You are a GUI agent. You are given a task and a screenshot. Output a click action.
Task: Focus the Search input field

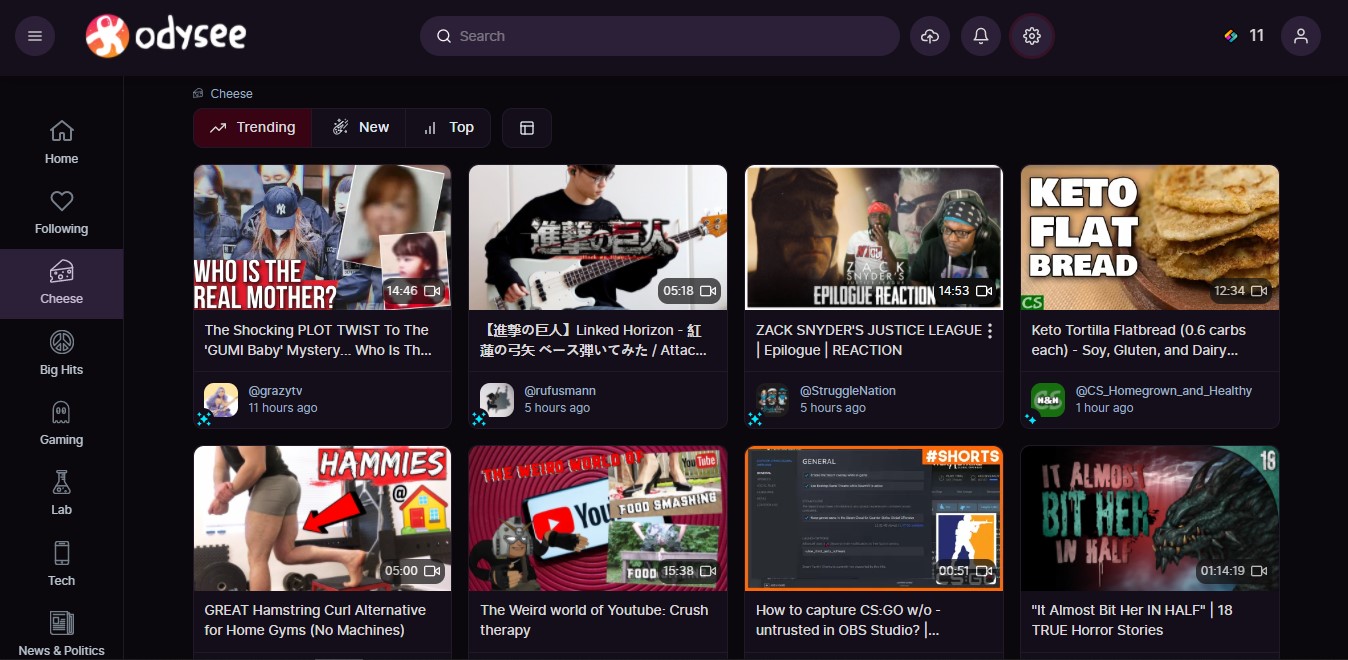point(660,36)
